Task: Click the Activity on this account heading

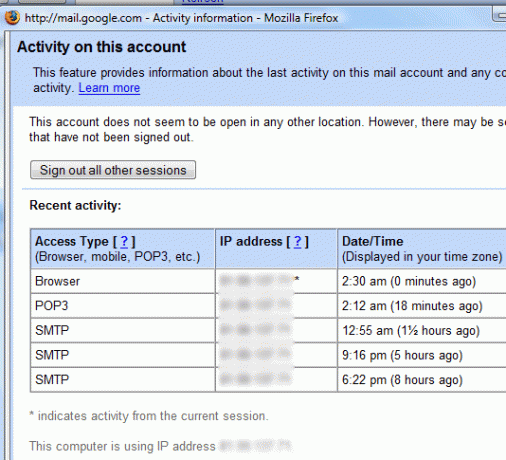Action: 102,47
